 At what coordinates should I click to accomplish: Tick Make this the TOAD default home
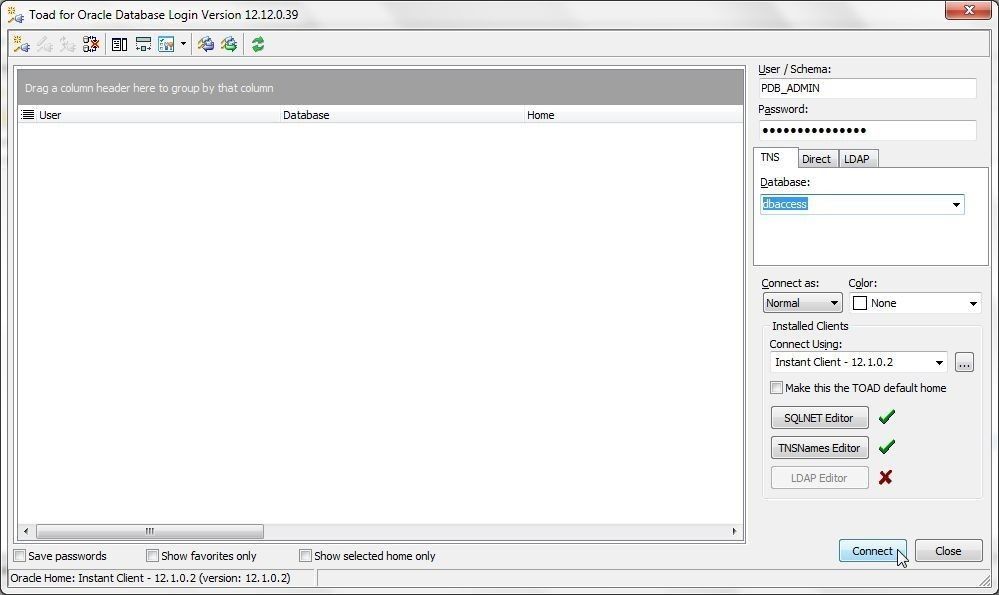point(776,387)
